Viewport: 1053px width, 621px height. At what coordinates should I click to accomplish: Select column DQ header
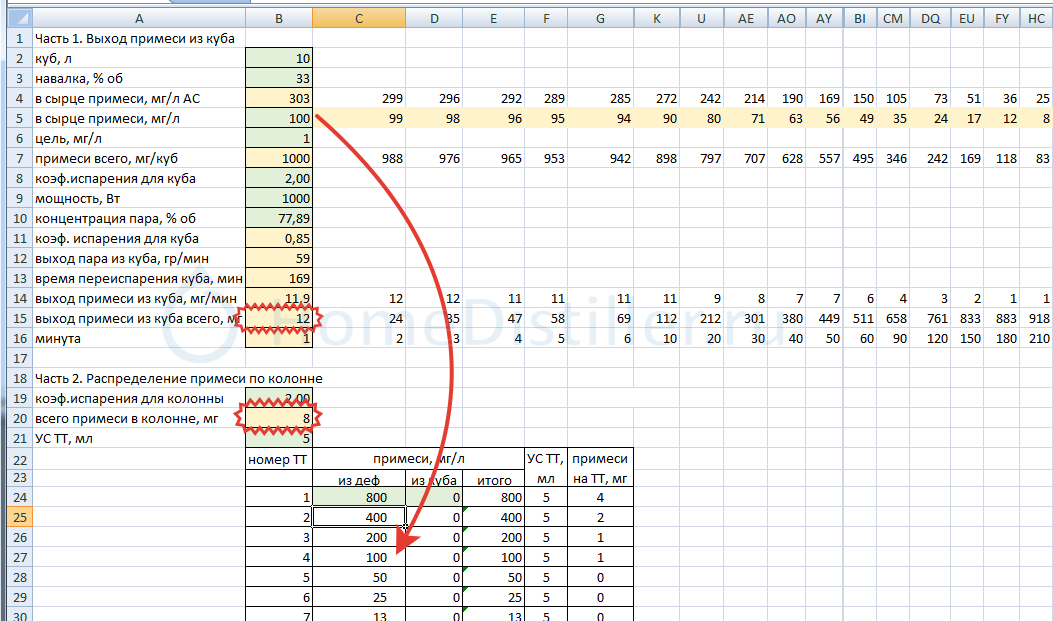coord(930,19)
